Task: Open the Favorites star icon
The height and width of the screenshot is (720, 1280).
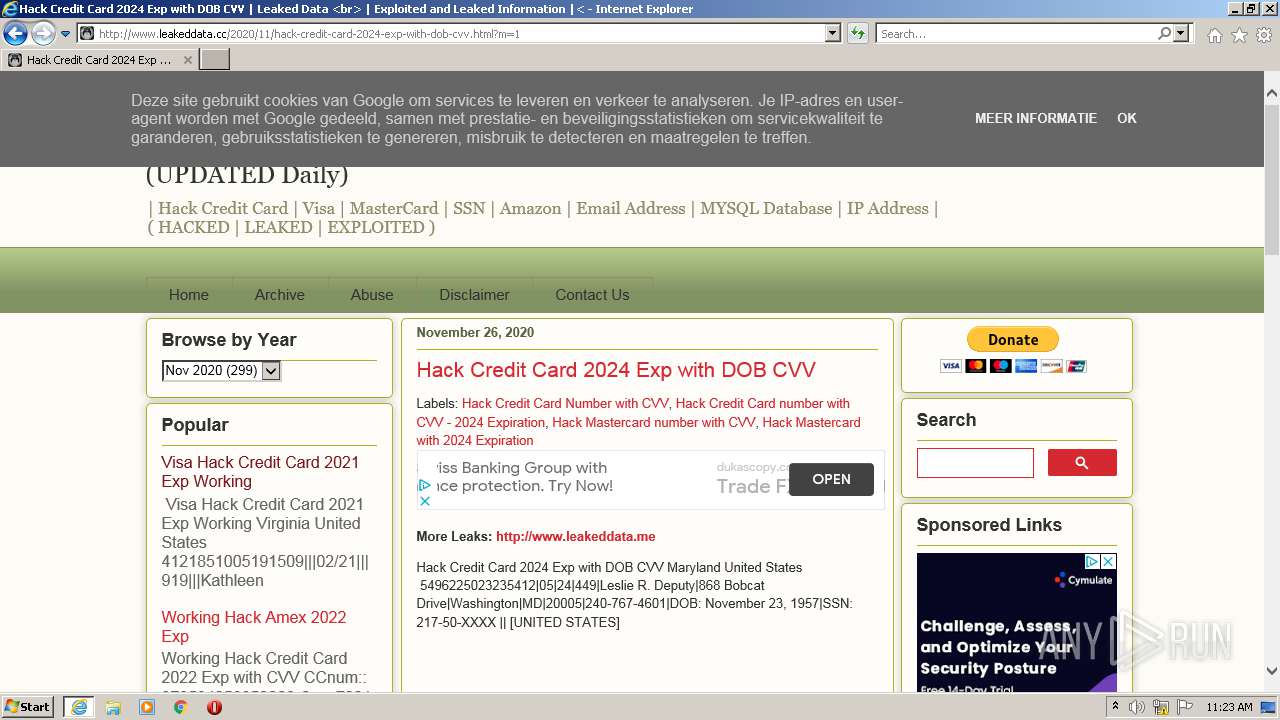Action: pos(1239,35)
